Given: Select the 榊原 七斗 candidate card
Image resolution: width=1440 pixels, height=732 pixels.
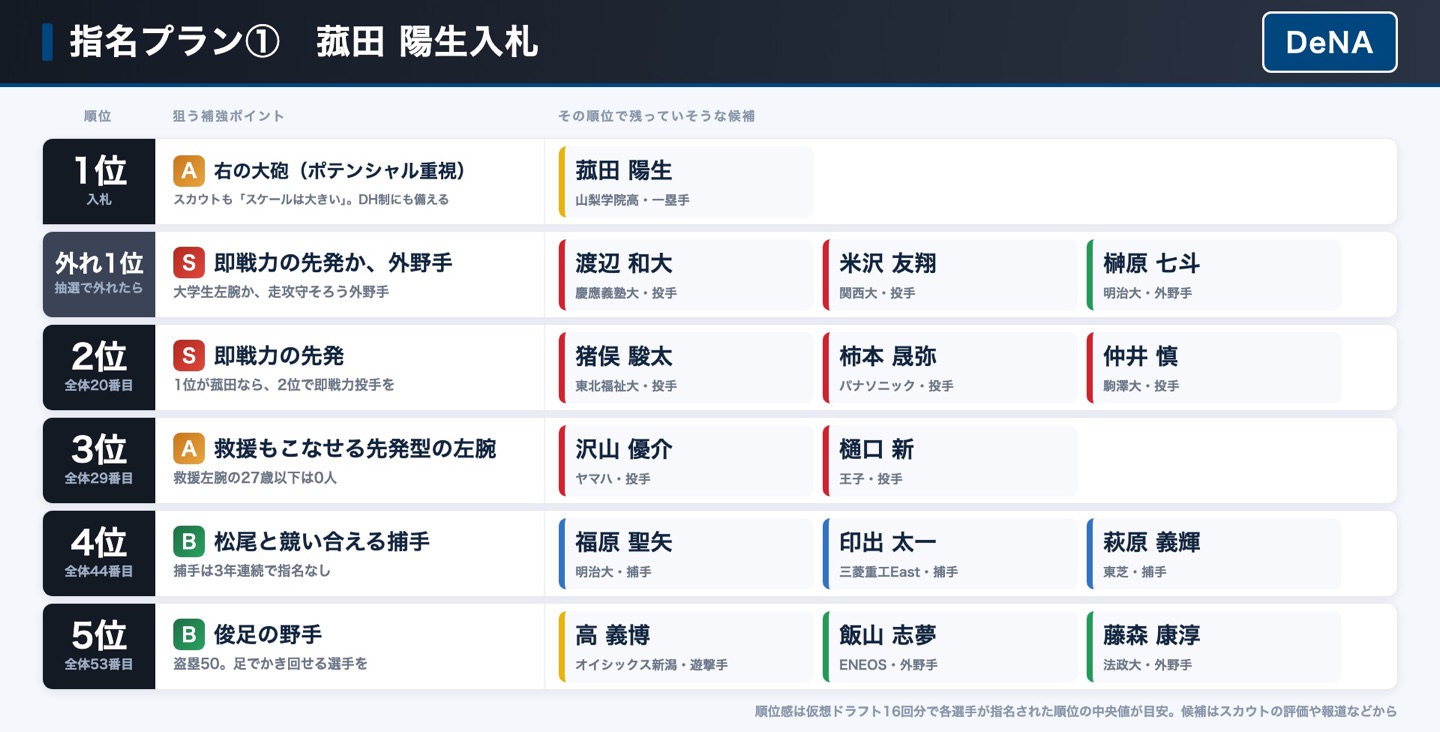Looking at the screenshot, I should (x=1214, y=275).
